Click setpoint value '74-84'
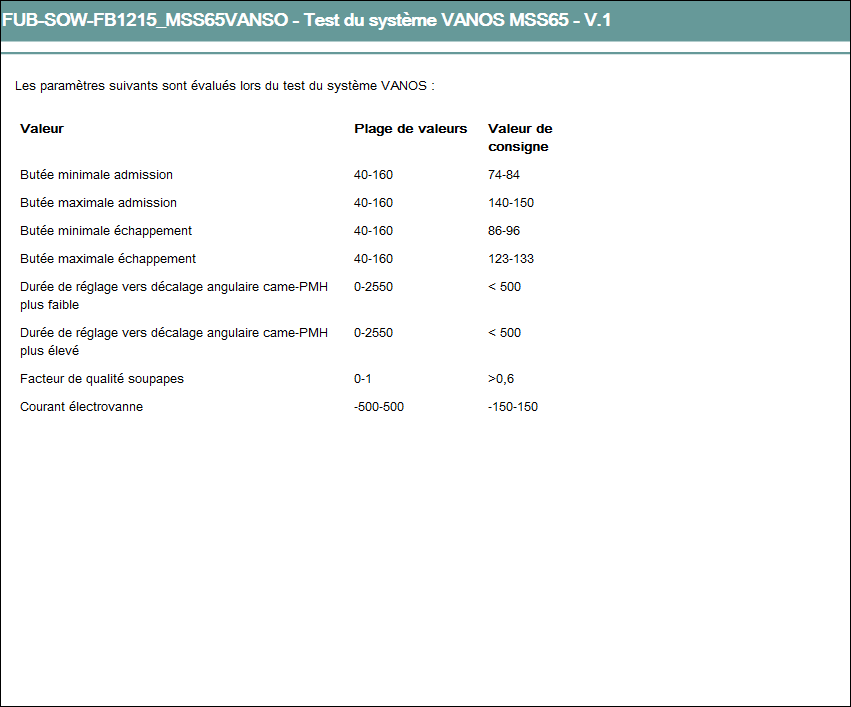This screenshot has width=851, height=707. (x=504, y=175)
